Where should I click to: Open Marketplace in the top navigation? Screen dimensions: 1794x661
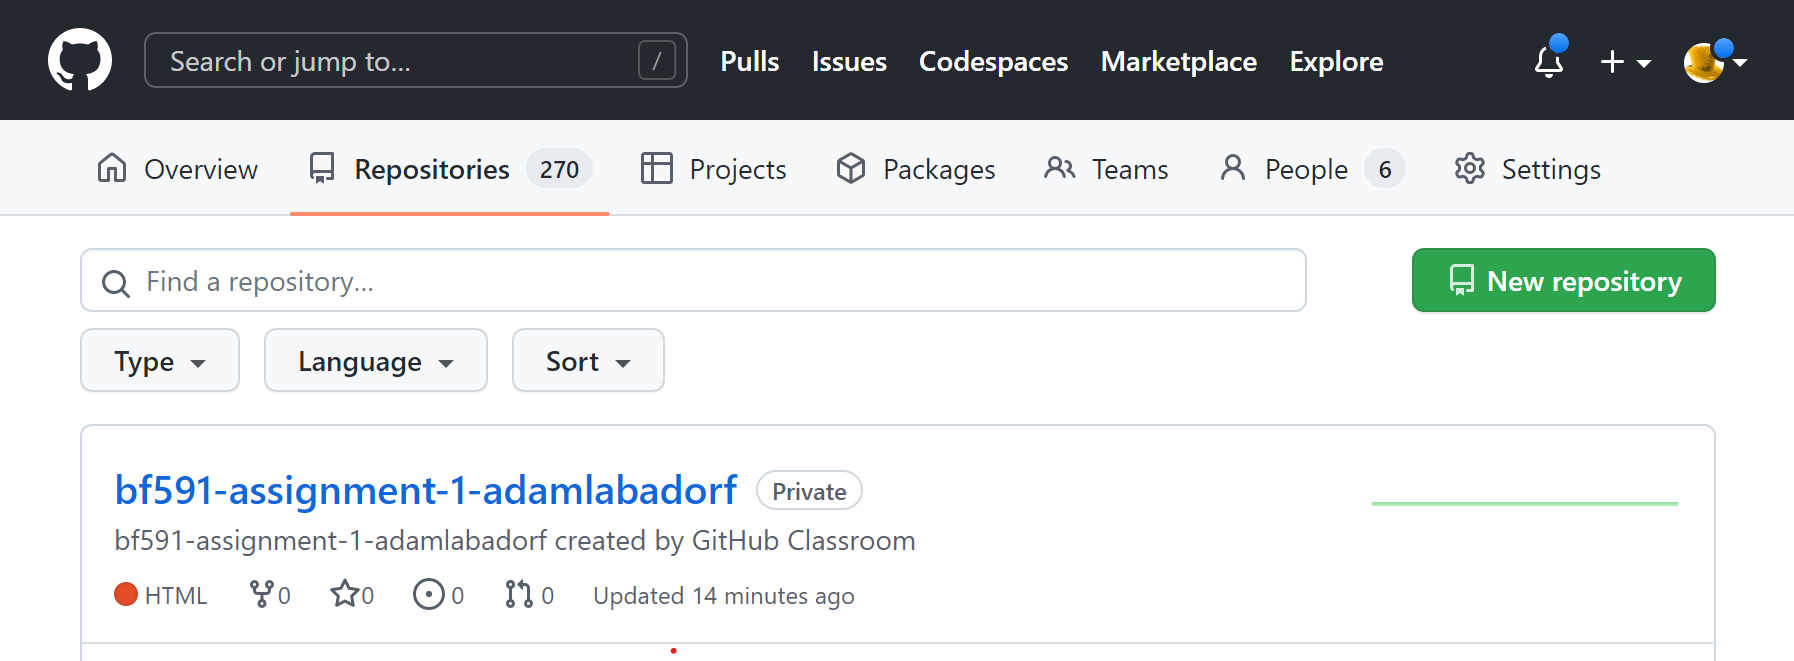1178,62
